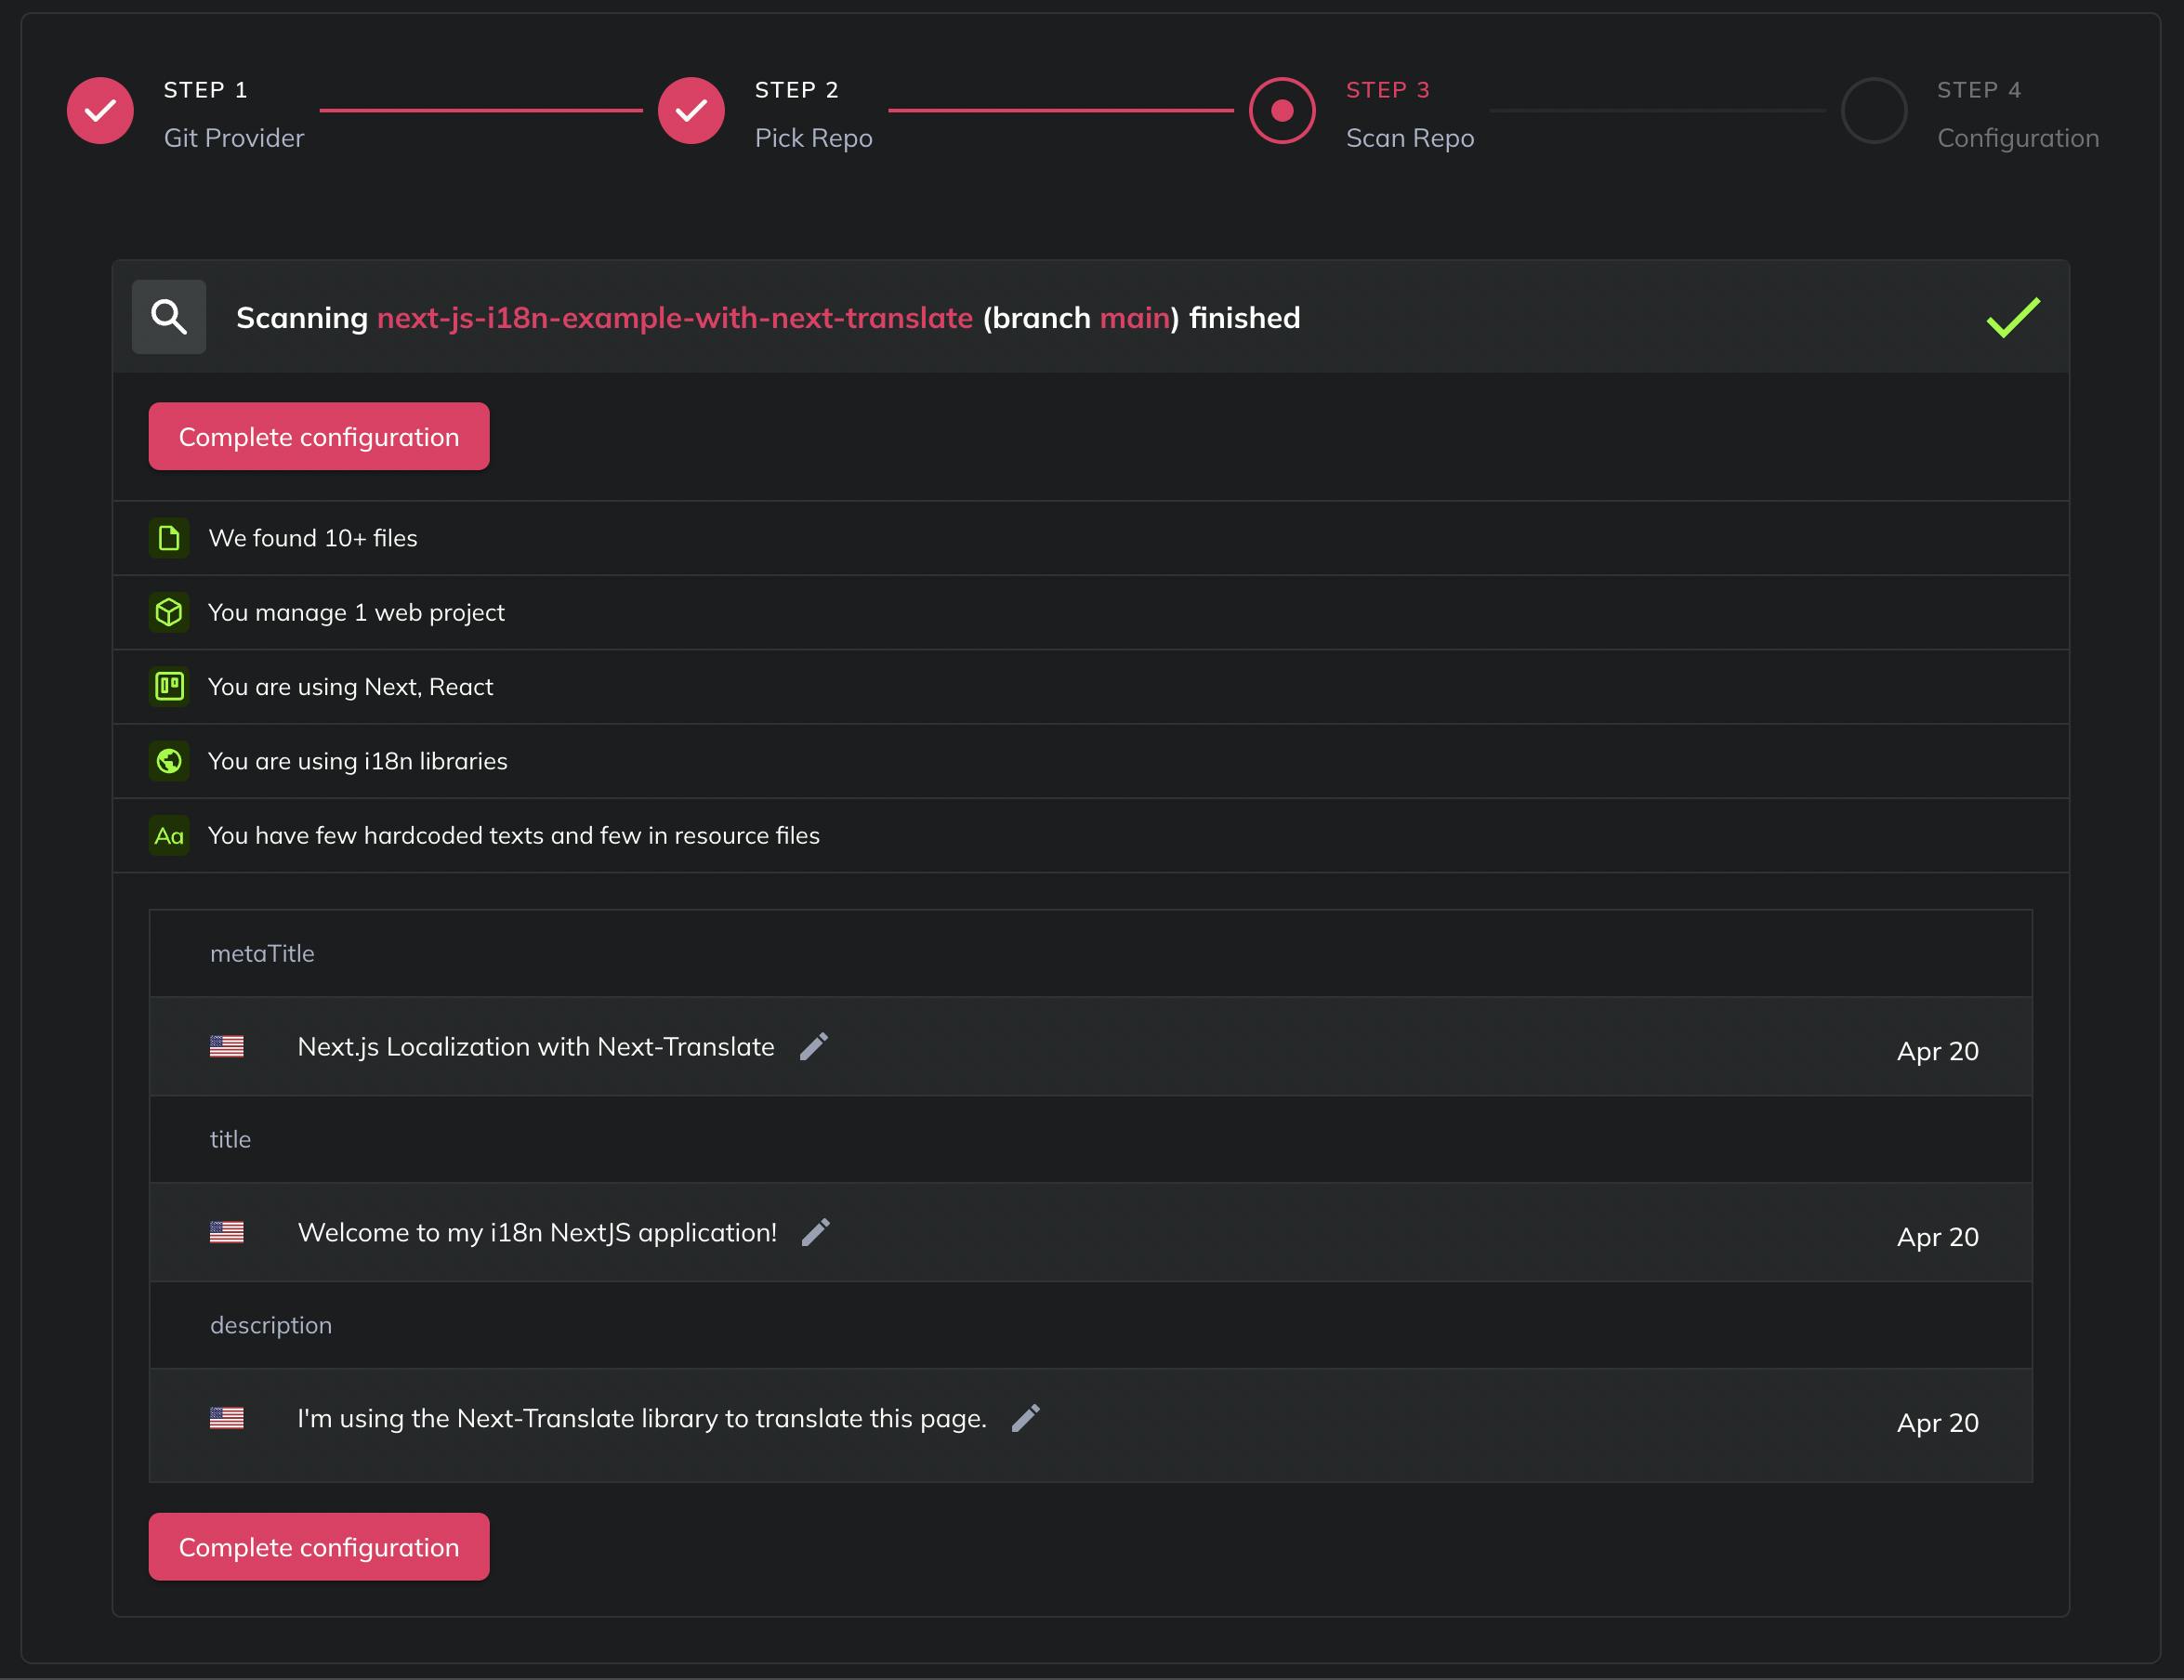
Task: Click the 'description' key label
Action: pyautogui.click(x=271, y=1326)
